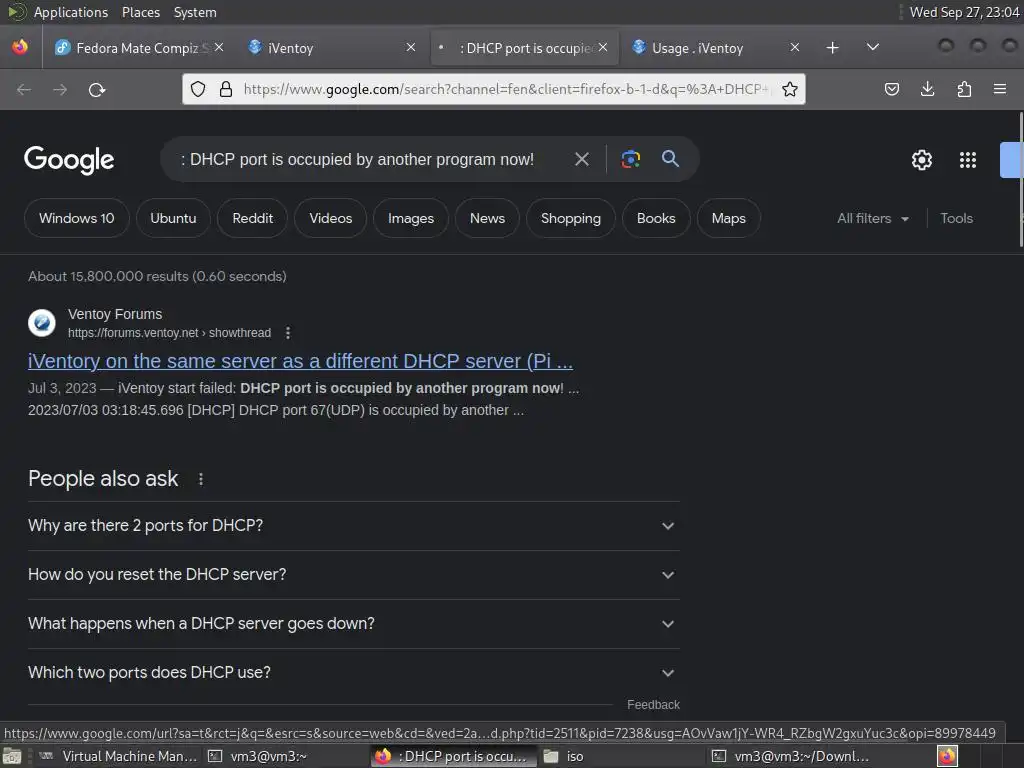Image resolution: width=1024 pixels, height=768 pixels.
Task: Open Ventoy Forums result options menu
Action: 288,333
